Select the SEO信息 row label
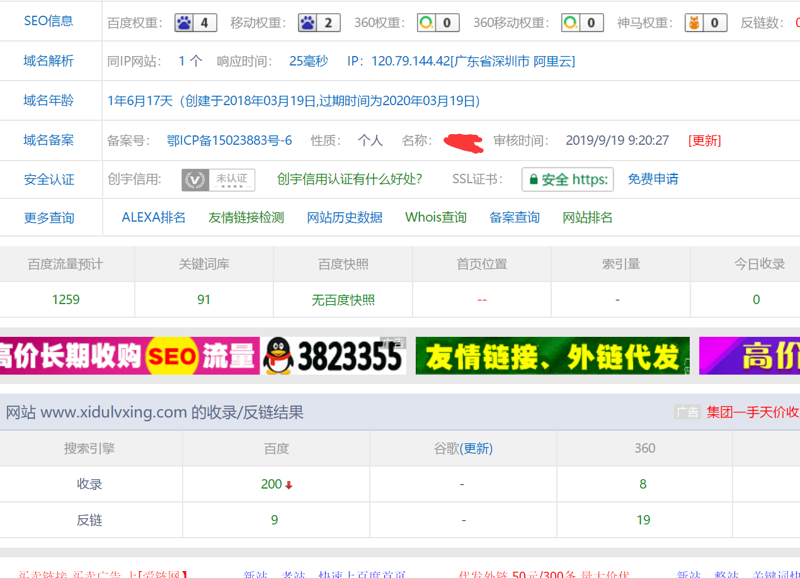This screenshot has height=578, width=800. [x=48, y=21]
